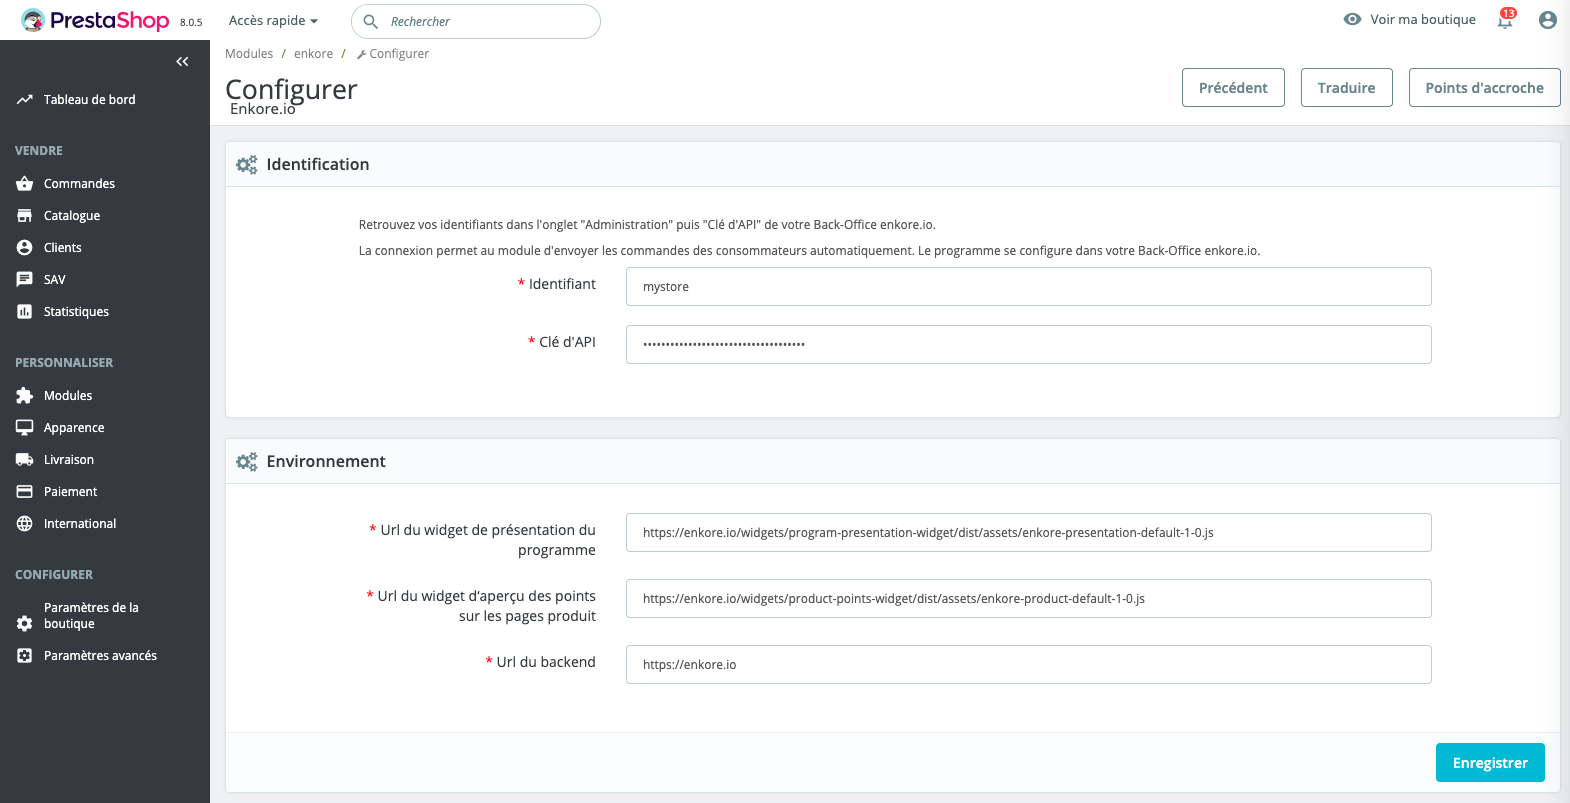Image resolution: width=1570 pixels, height=803 pixels.
Task: Click the Environnement section heading
Action: point(326,462)
